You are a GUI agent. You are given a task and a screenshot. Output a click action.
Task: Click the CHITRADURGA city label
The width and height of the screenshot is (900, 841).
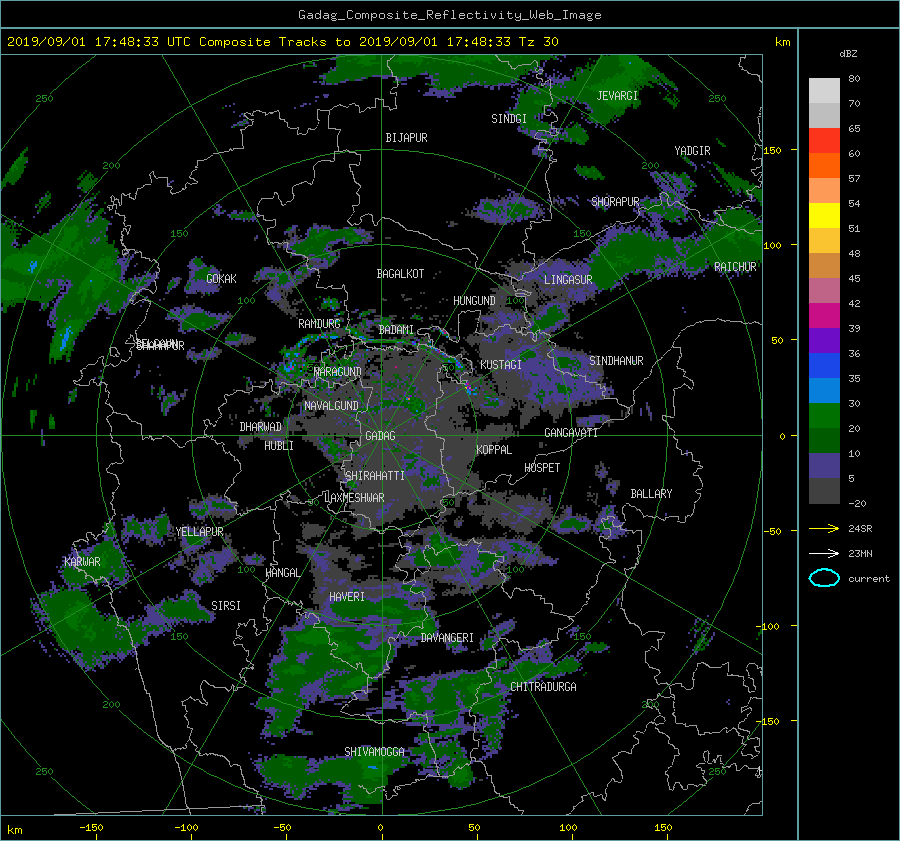(x=543, y=687)
